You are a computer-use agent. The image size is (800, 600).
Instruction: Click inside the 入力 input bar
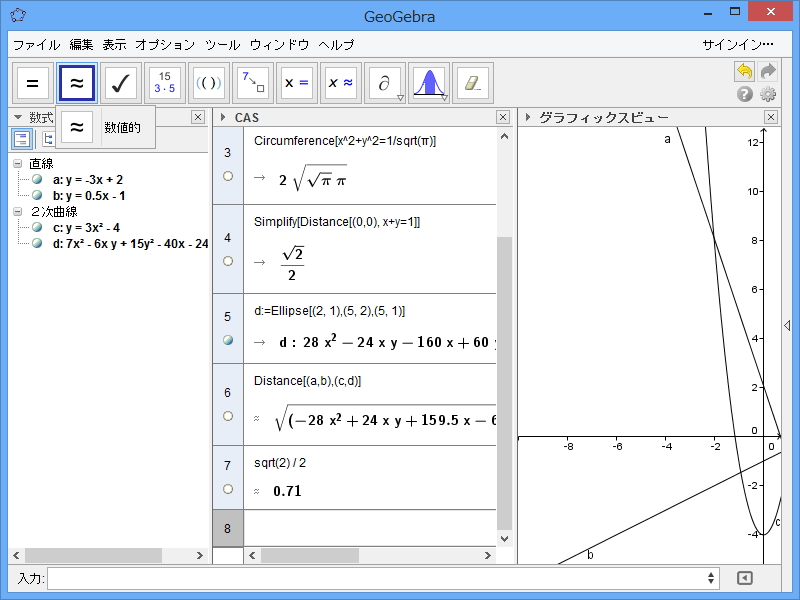tap(380, 578)
